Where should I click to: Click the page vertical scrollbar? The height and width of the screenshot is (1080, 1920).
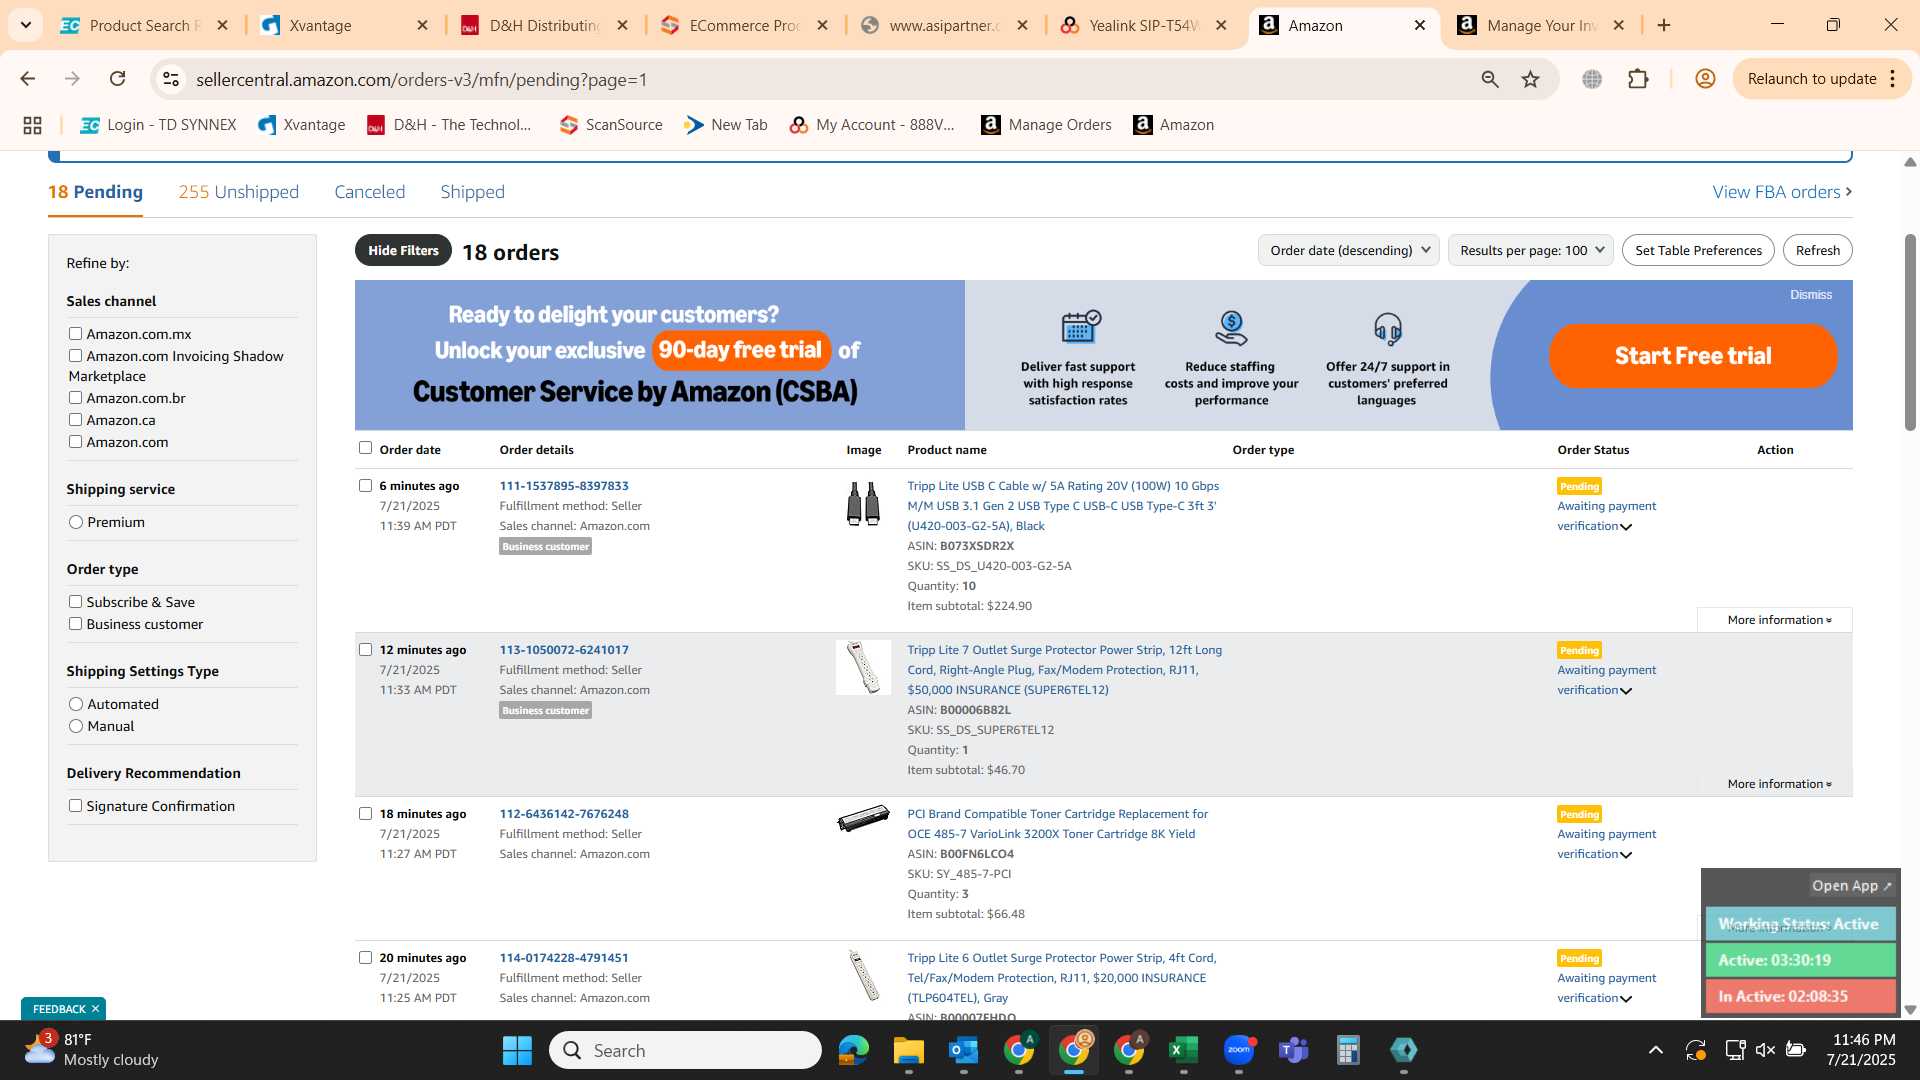point(1910,333)
